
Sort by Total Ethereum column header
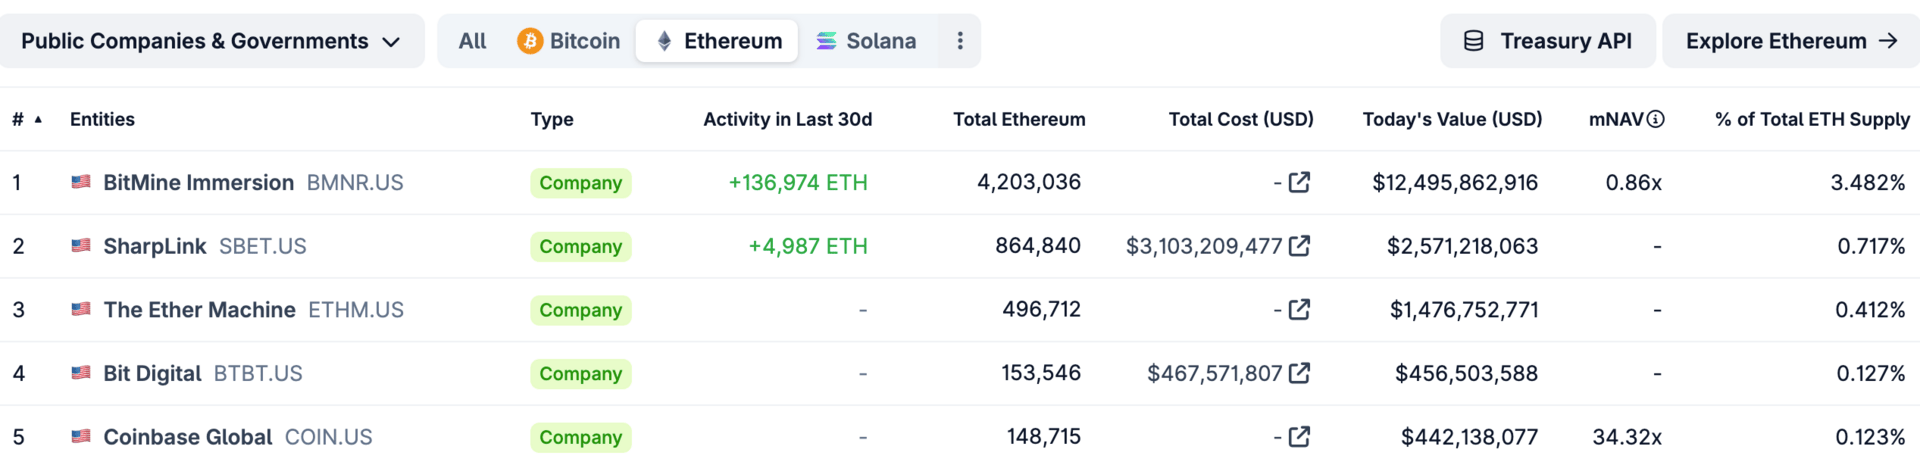pos(1019,119)
